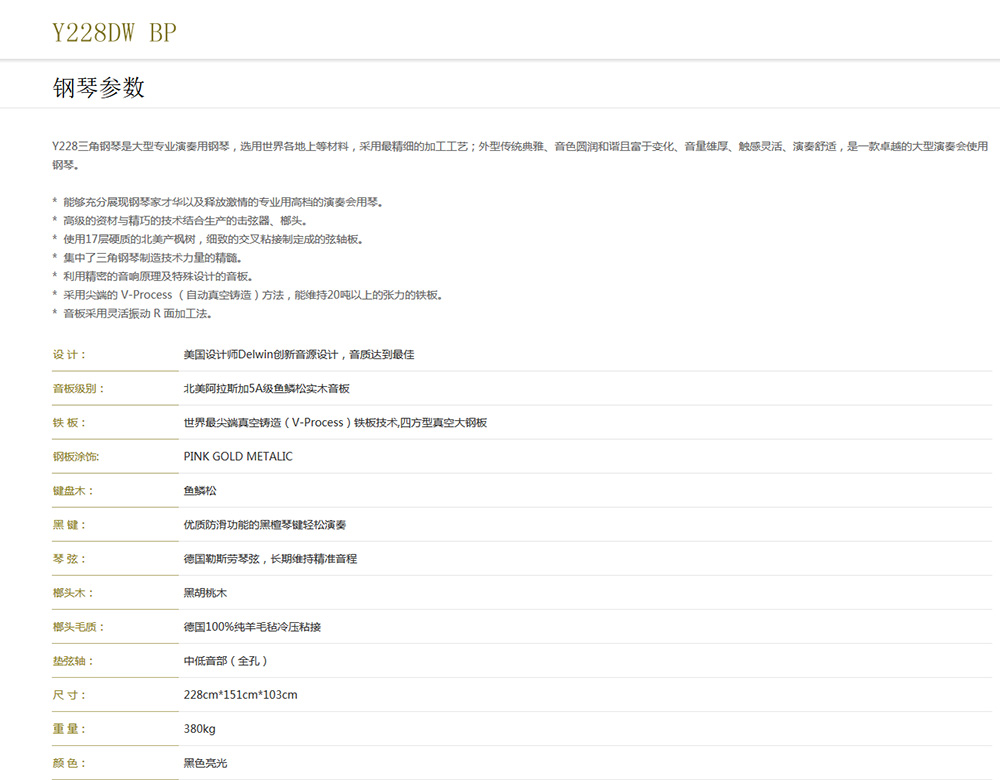1000x780 pixels.
Task: Select the 钢琴参数 section heading
Action: [x=99, y=87]
